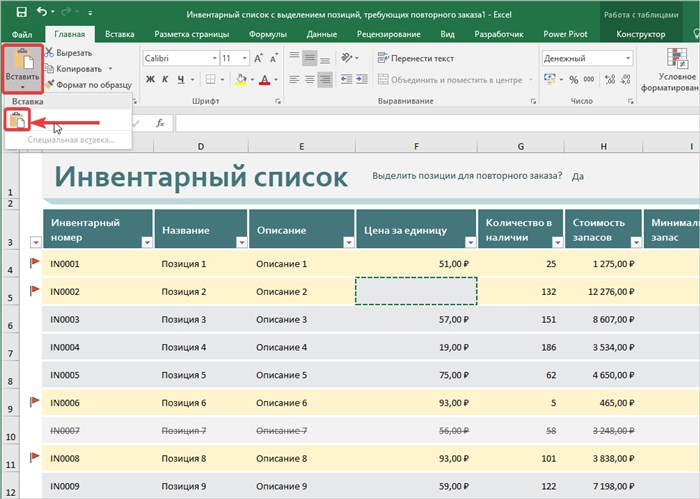Click the paste icon under Вставка menu

point(17,120)
